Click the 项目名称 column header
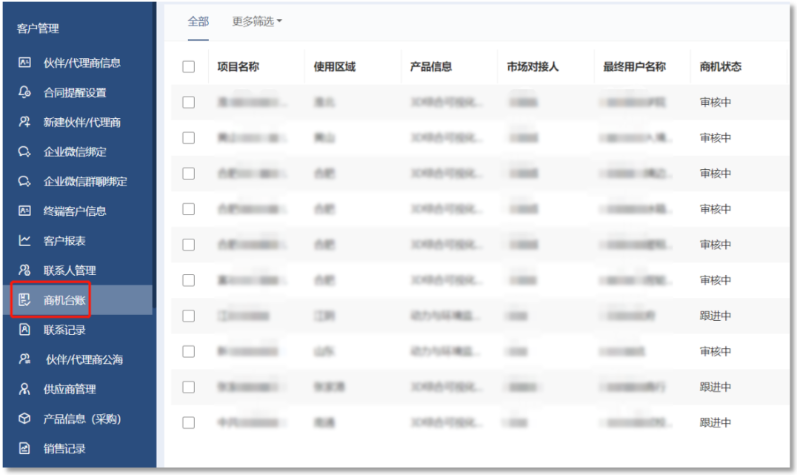The image size is (797, 475). tap(238, 67)
